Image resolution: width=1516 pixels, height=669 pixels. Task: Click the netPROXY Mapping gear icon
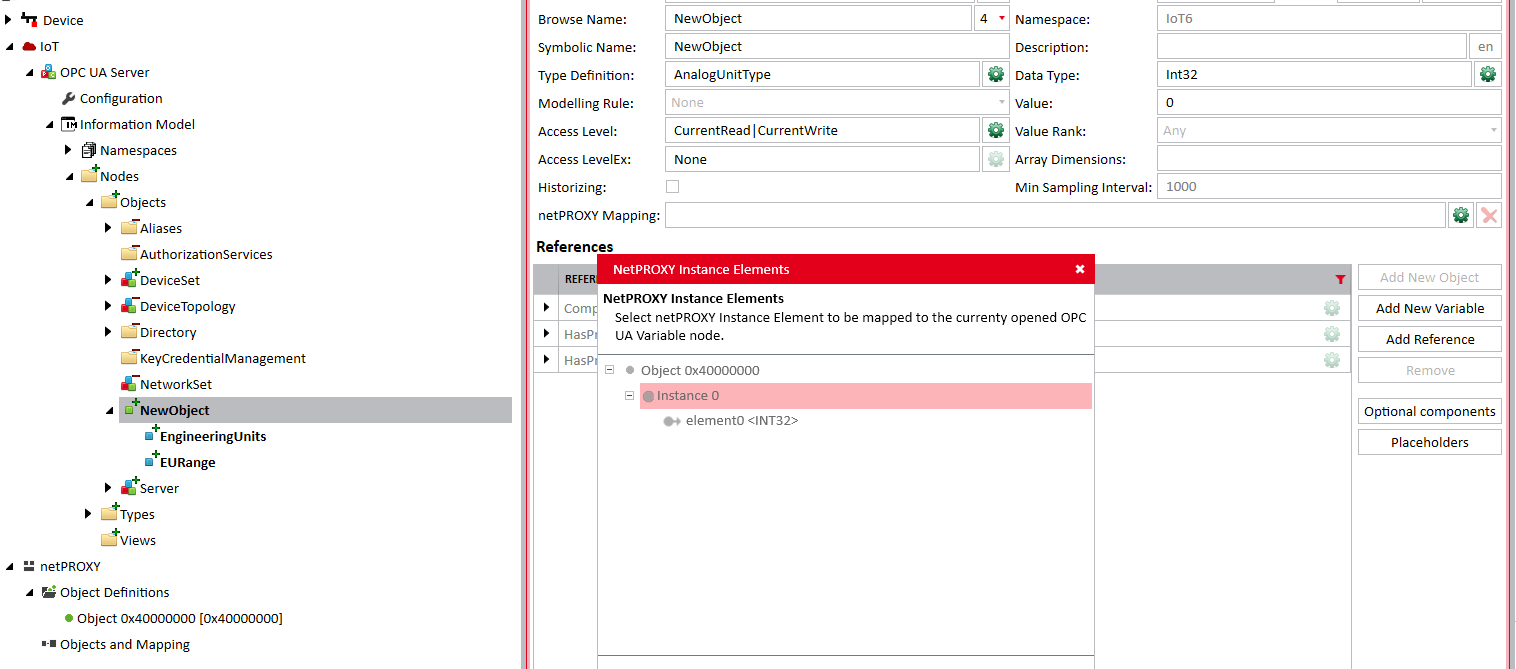click(x=1460, y=215)
